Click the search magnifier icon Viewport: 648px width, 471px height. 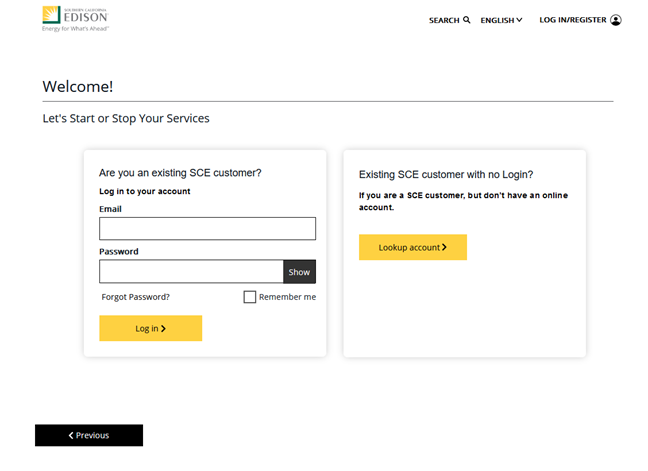pos(467,20)
